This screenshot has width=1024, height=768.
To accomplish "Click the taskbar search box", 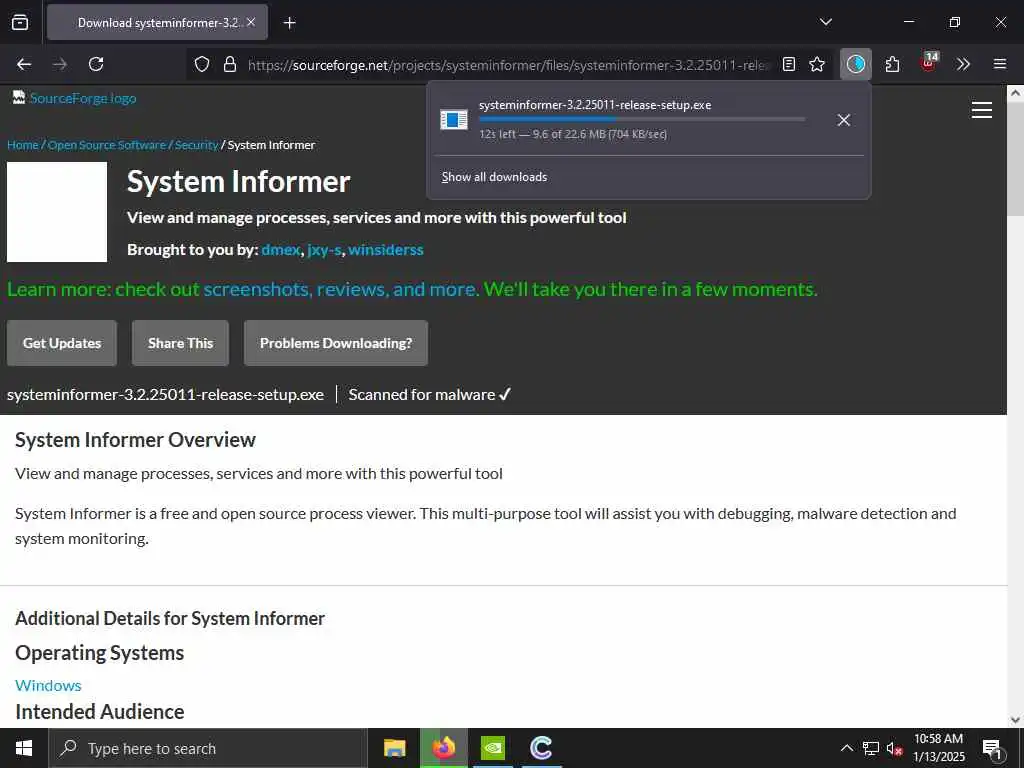I will coord(208,748).
